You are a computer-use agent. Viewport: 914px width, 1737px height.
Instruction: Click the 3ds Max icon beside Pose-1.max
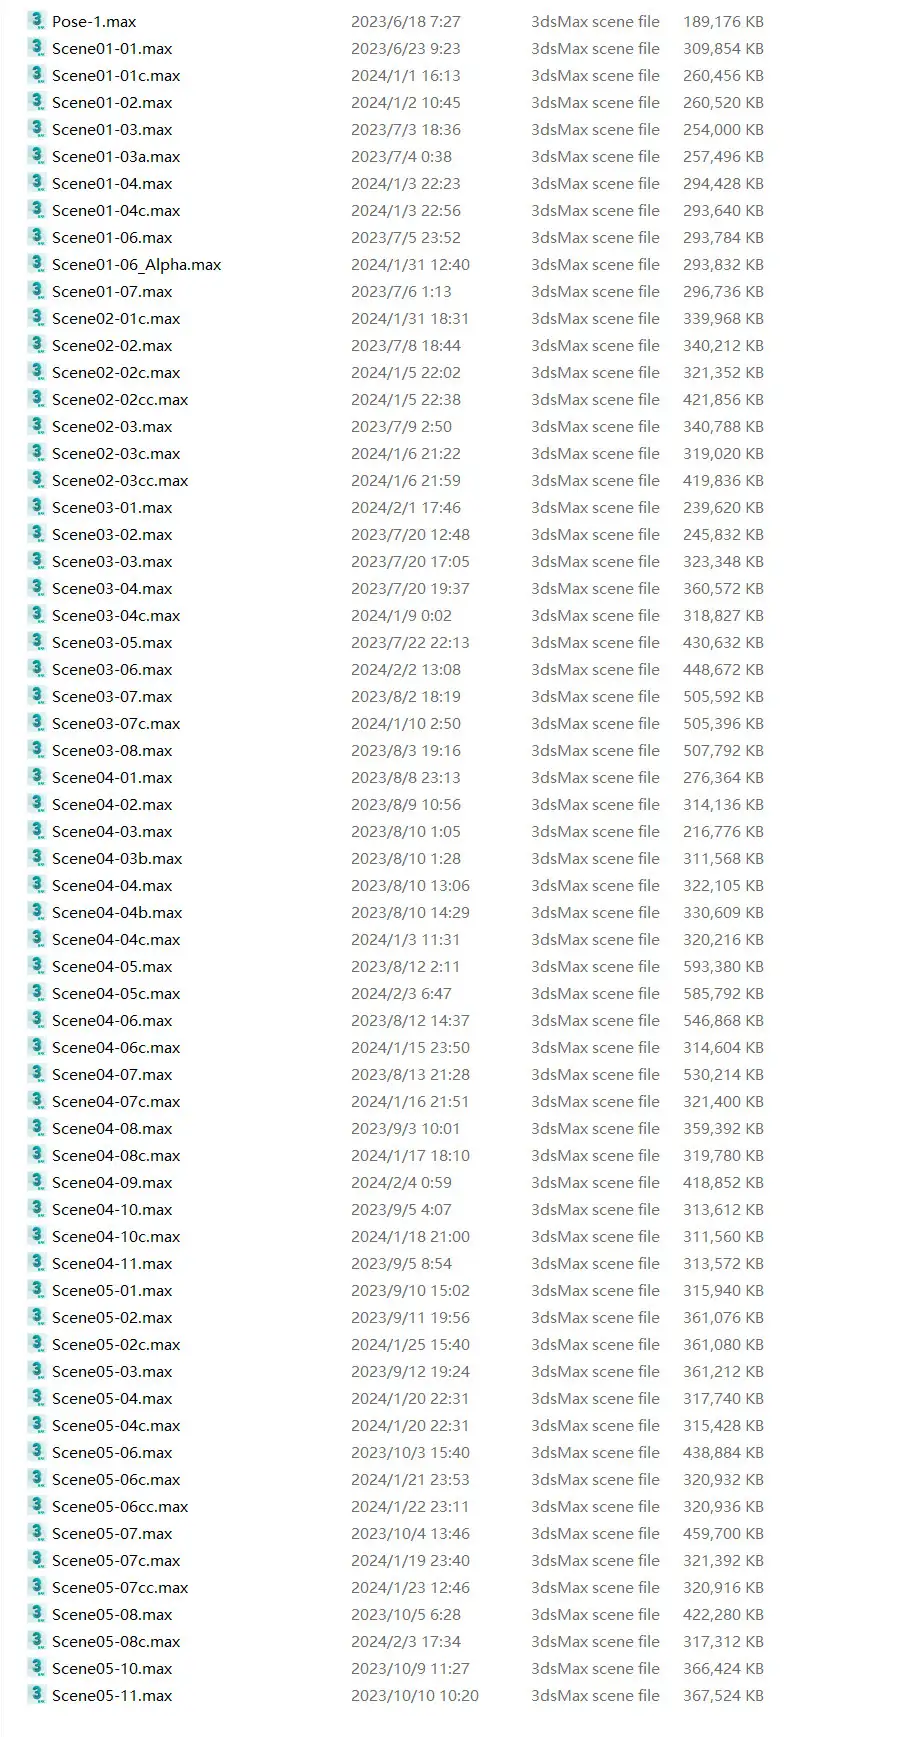37,21
